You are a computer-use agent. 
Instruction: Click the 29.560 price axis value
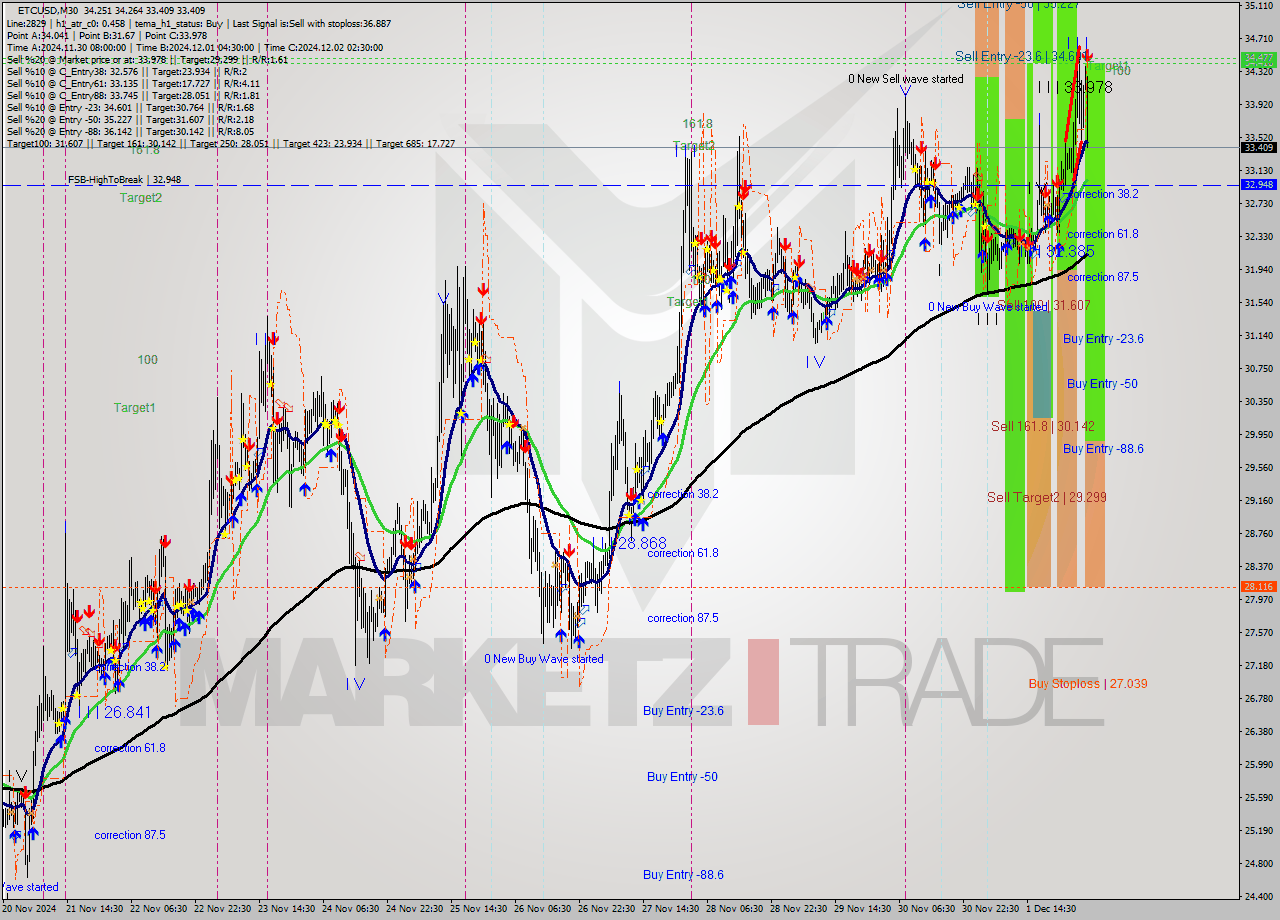point(1258,467)
